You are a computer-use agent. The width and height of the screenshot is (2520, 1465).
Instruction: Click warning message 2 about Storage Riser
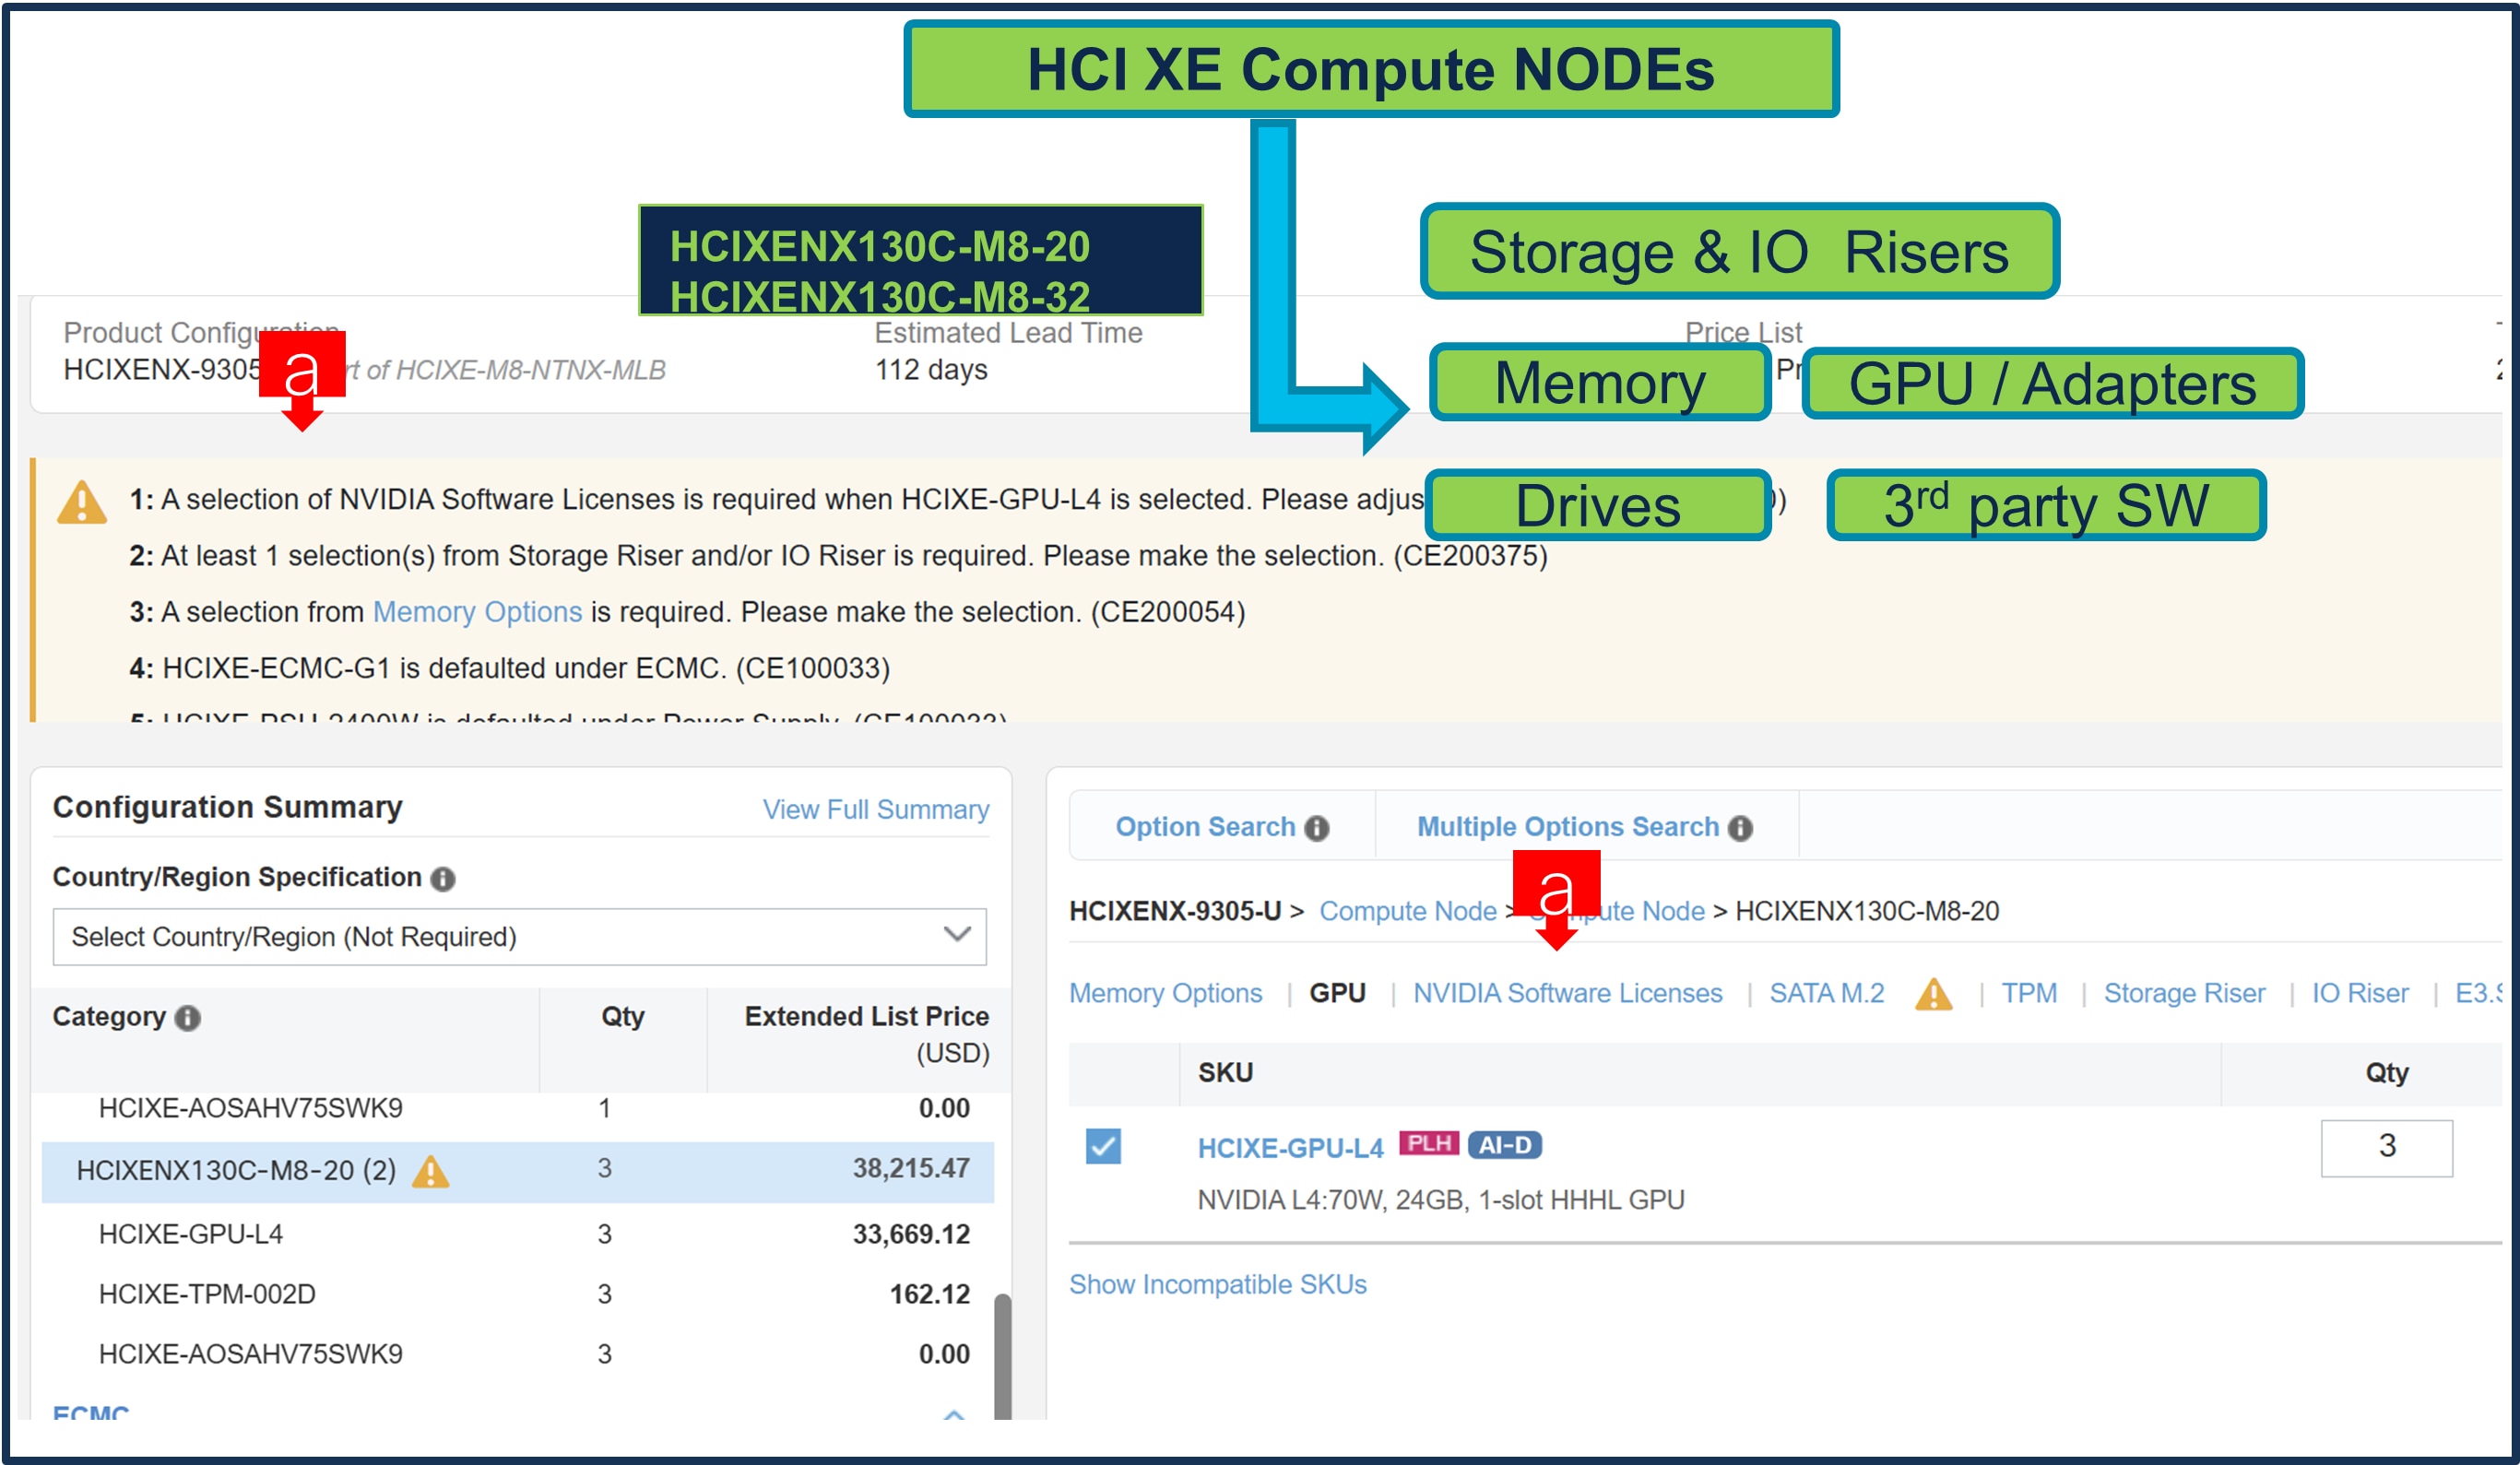pos(838,556)
